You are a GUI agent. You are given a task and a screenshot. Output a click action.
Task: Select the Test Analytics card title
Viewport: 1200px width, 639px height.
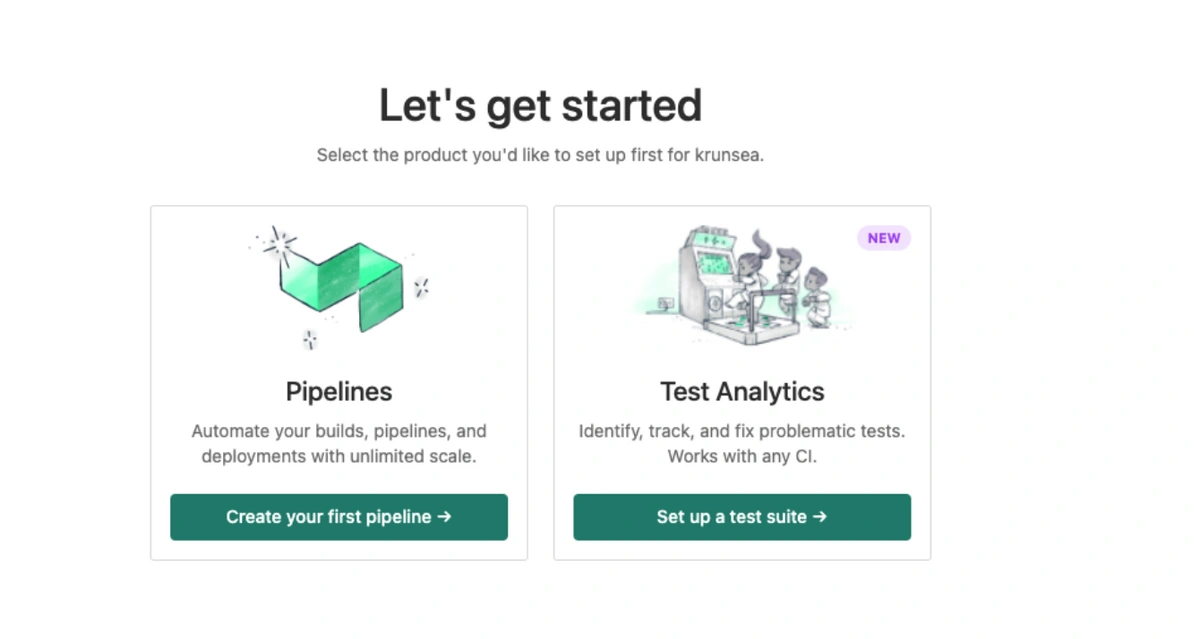pos(742,391)
